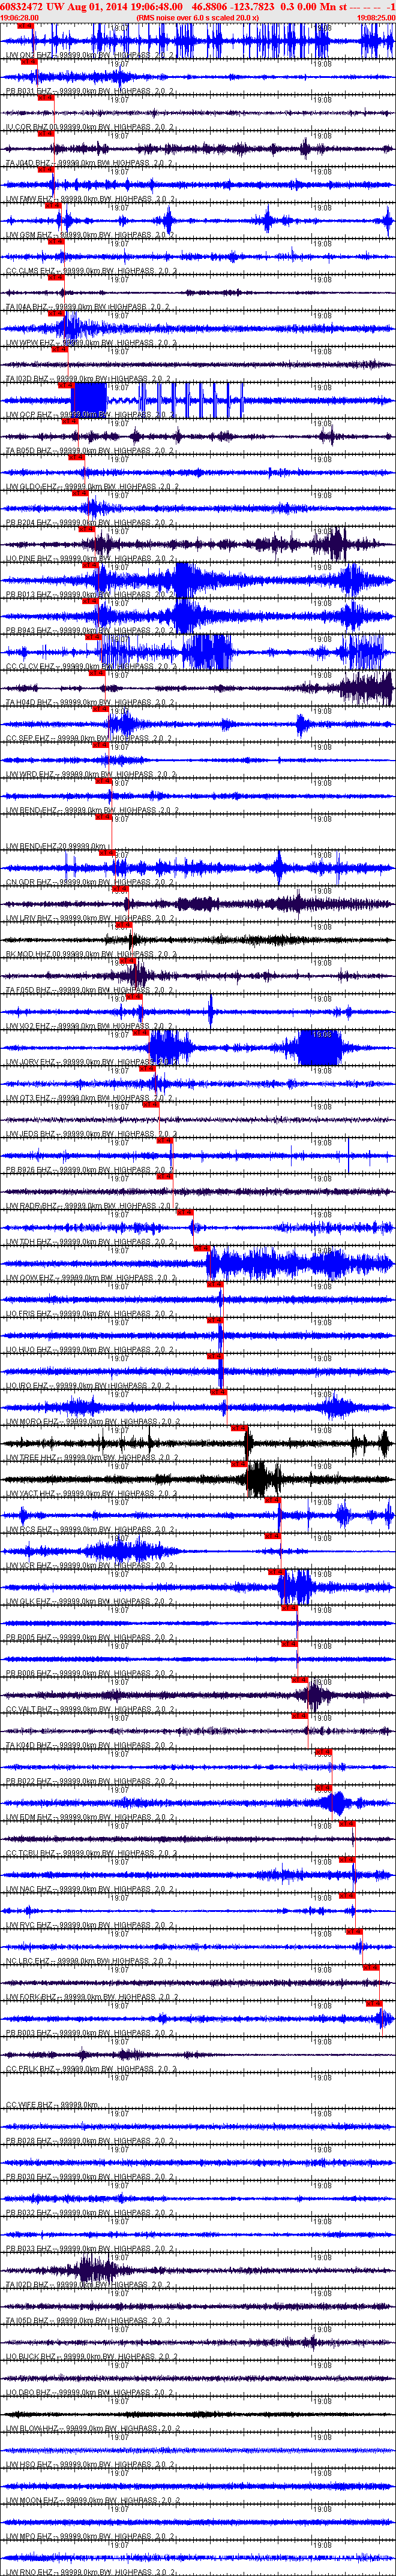Select the PB B926 EHZ trace label
Image resolution: width=396 pixels, height=2576 pixels.
click(x=91, y=1171)
